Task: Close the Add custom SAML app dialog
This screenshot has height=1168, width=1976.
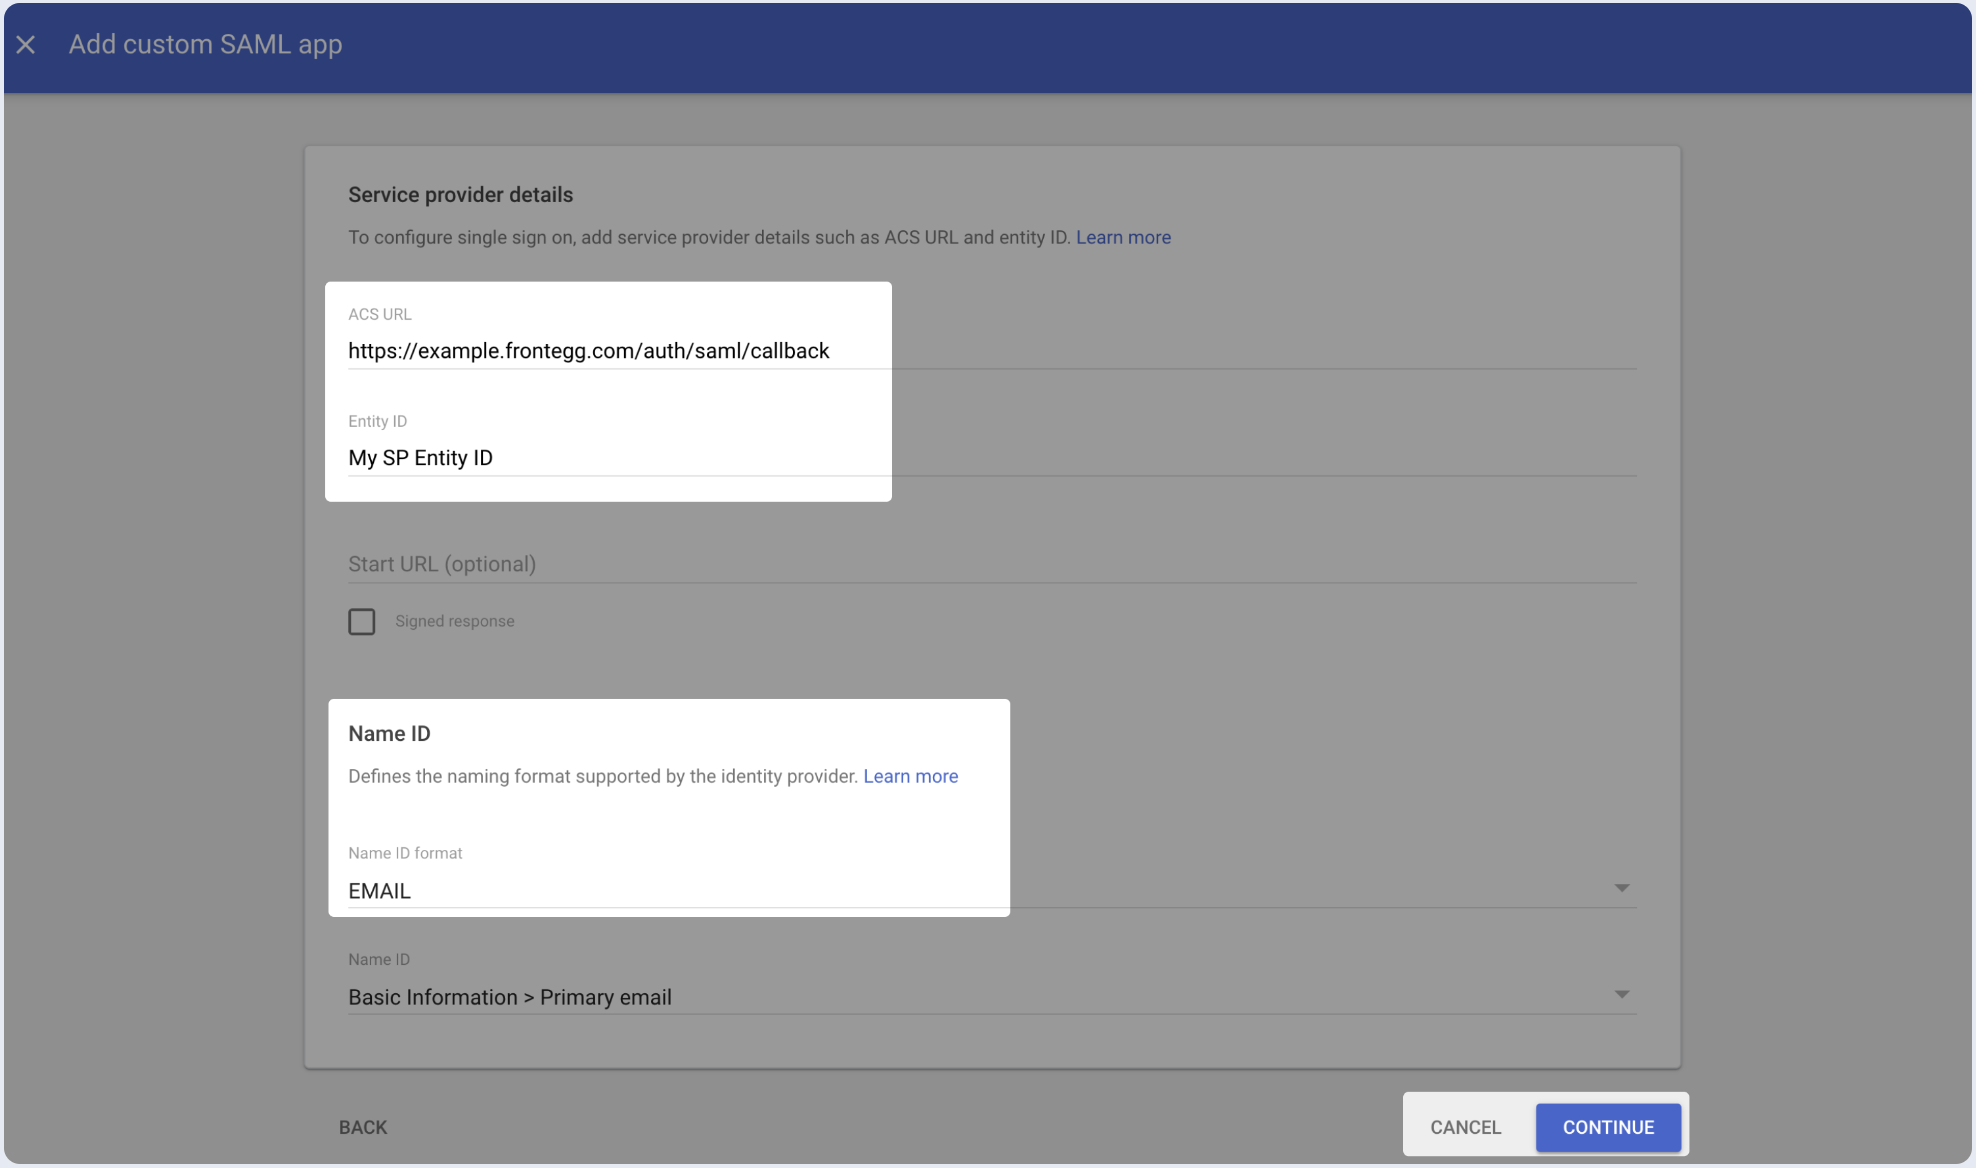Action: coord(26,45)
